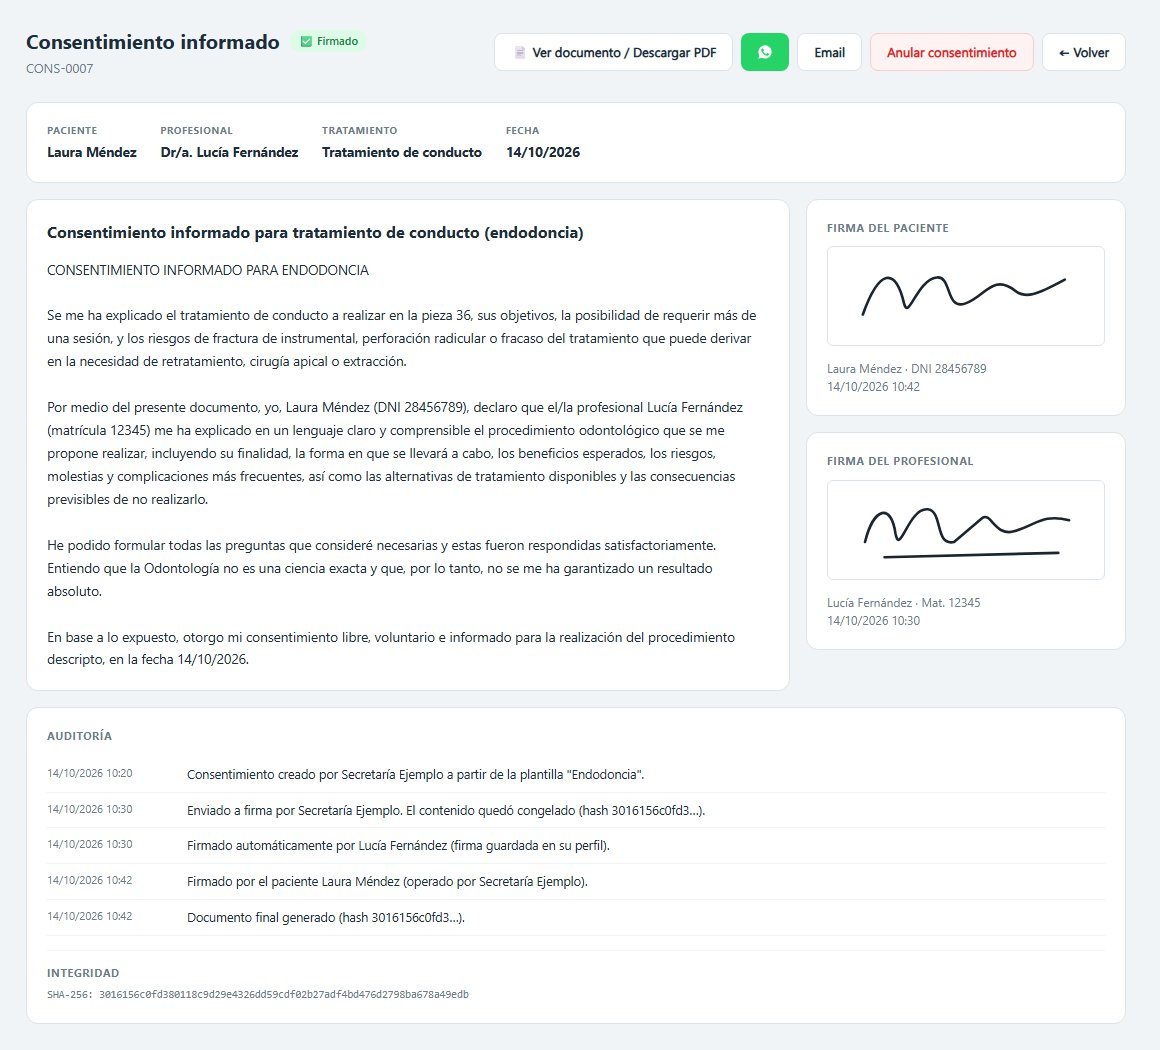Screen dimensions: 1160x1050
Task: Click the audit timestamp 14/10/2026 10:20
Action: point(90,773)
